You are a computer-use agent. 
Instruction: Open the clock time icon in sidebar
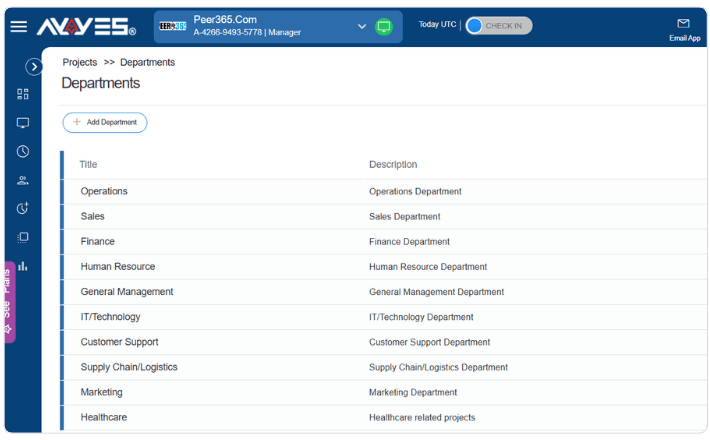(23, 151)
